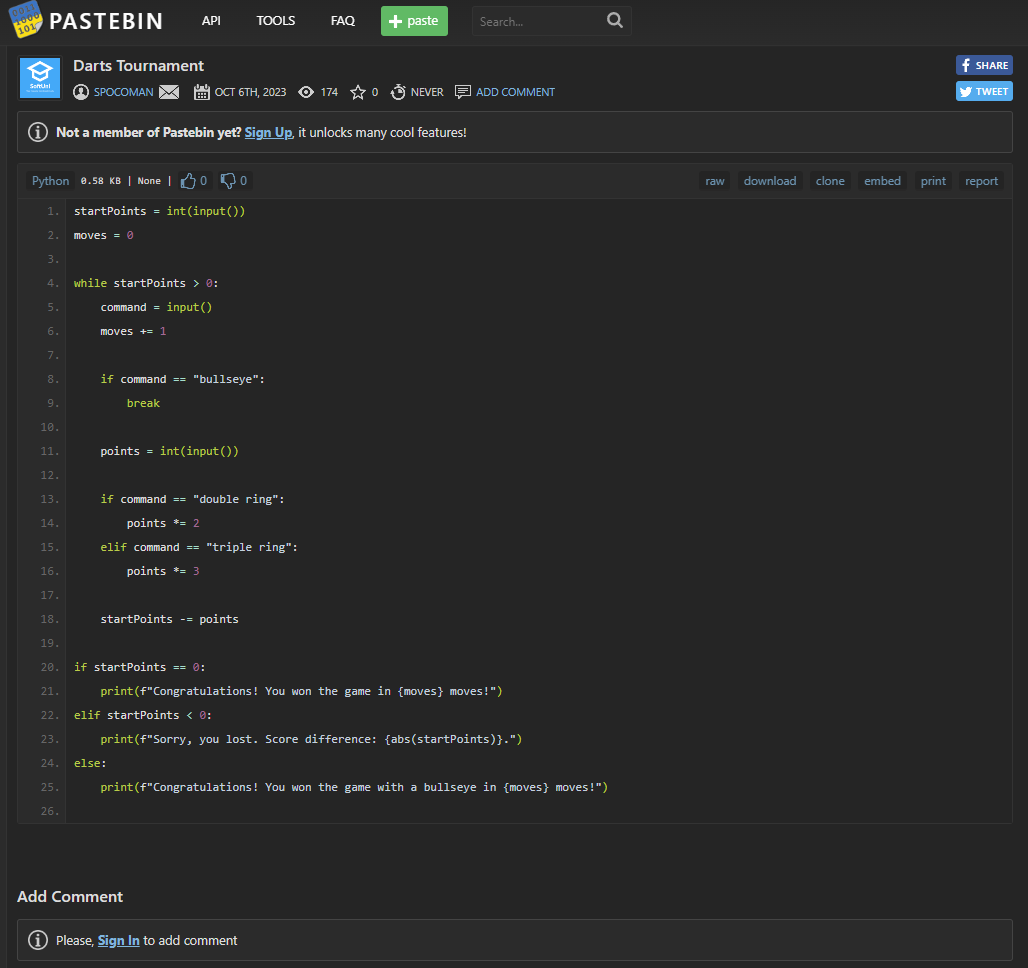View the raw paste text
The width and height of the screenshot is (1028, 968).
click(x=715, y=181)
